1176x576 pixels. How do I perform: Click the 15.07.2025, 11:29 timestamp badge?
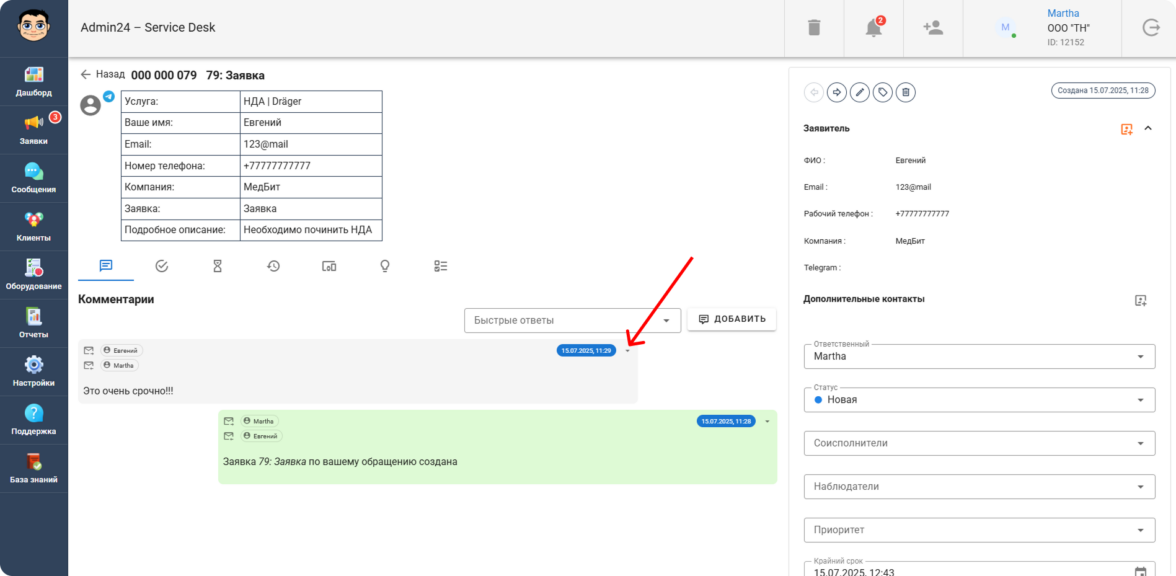pyautogui.click(x=586, y=350)
